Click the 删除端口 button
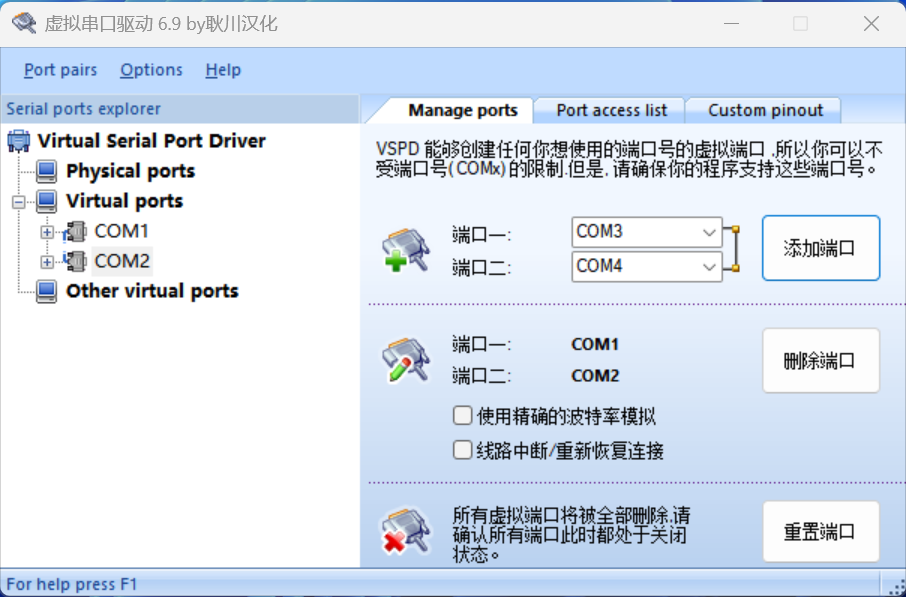 point(820,361)
